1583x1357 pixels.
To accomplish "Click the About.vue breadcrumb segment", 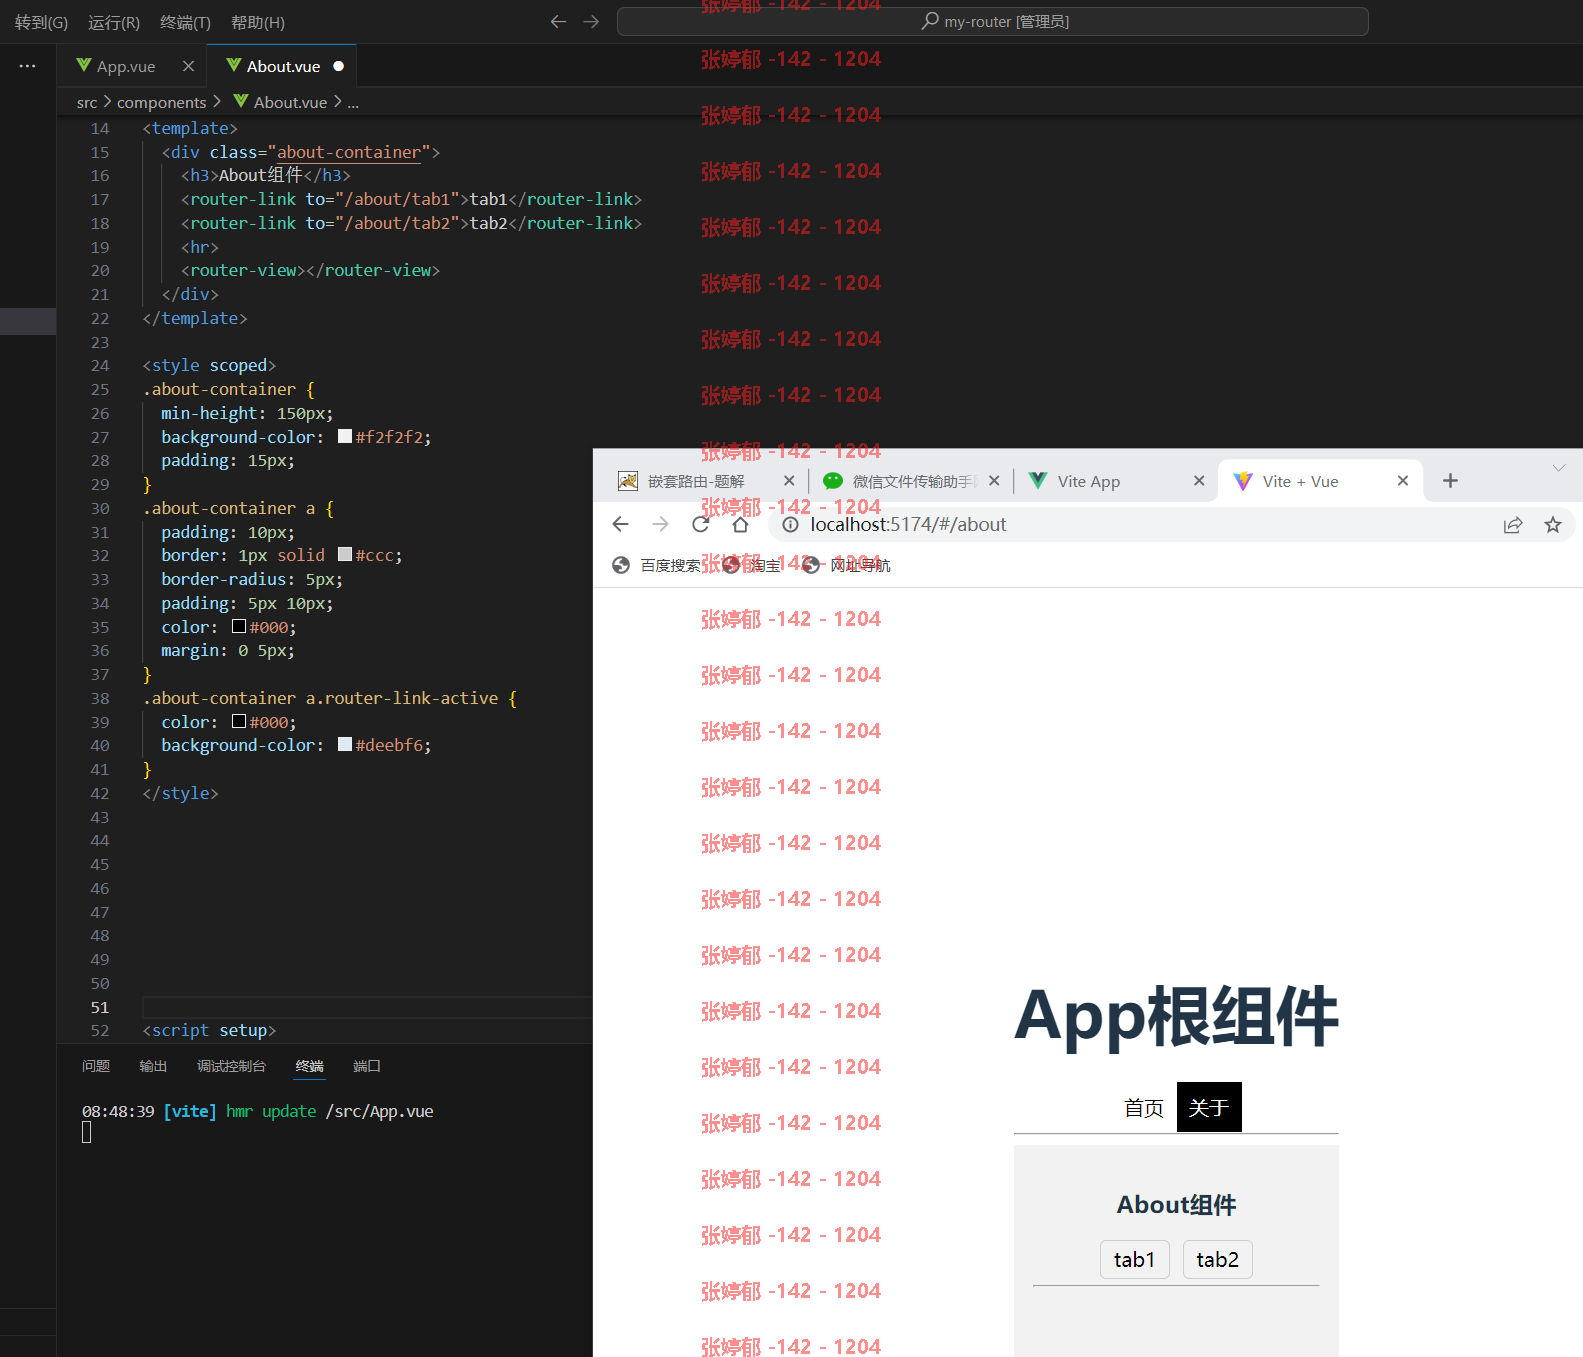I will pos(280,102).
